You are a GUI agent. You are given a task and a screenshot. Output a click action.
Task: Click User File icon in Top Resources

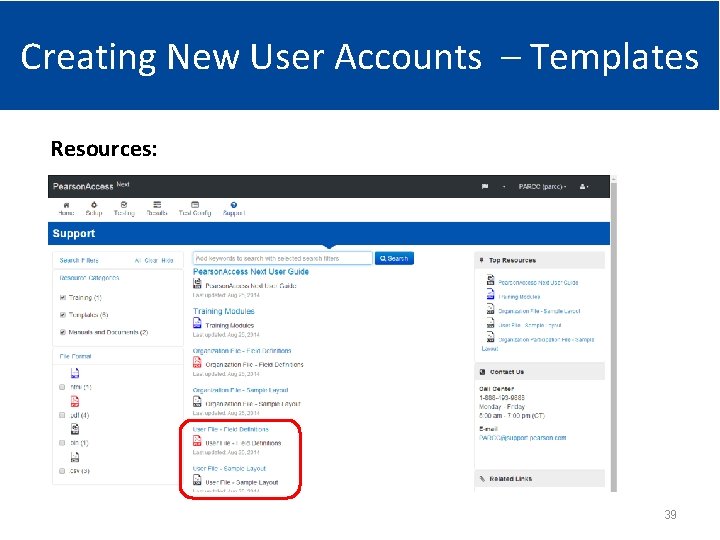click(490, 322)
